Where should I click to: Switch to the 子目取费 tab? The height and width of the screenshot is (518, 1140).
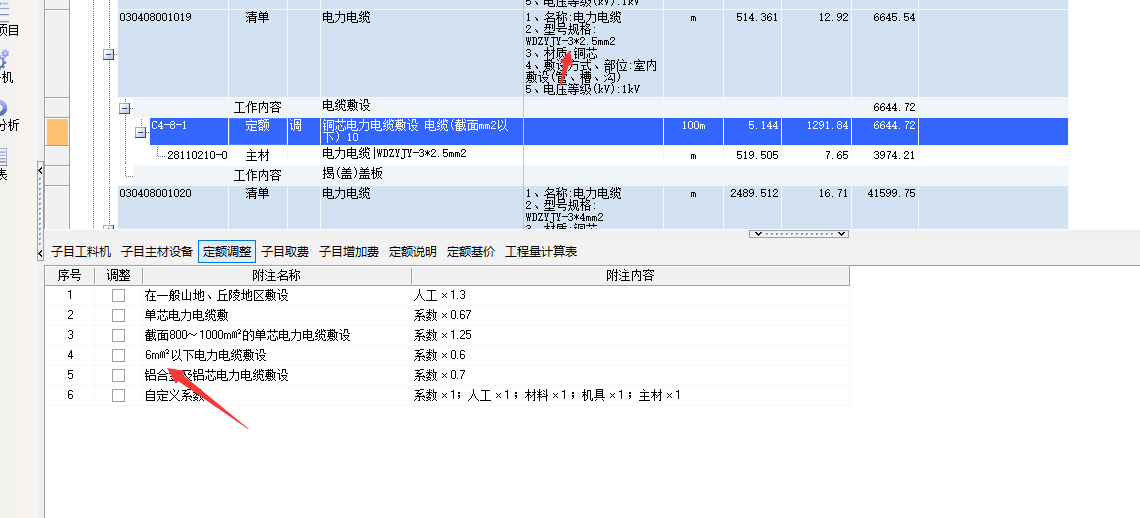[x=285, y=252]
